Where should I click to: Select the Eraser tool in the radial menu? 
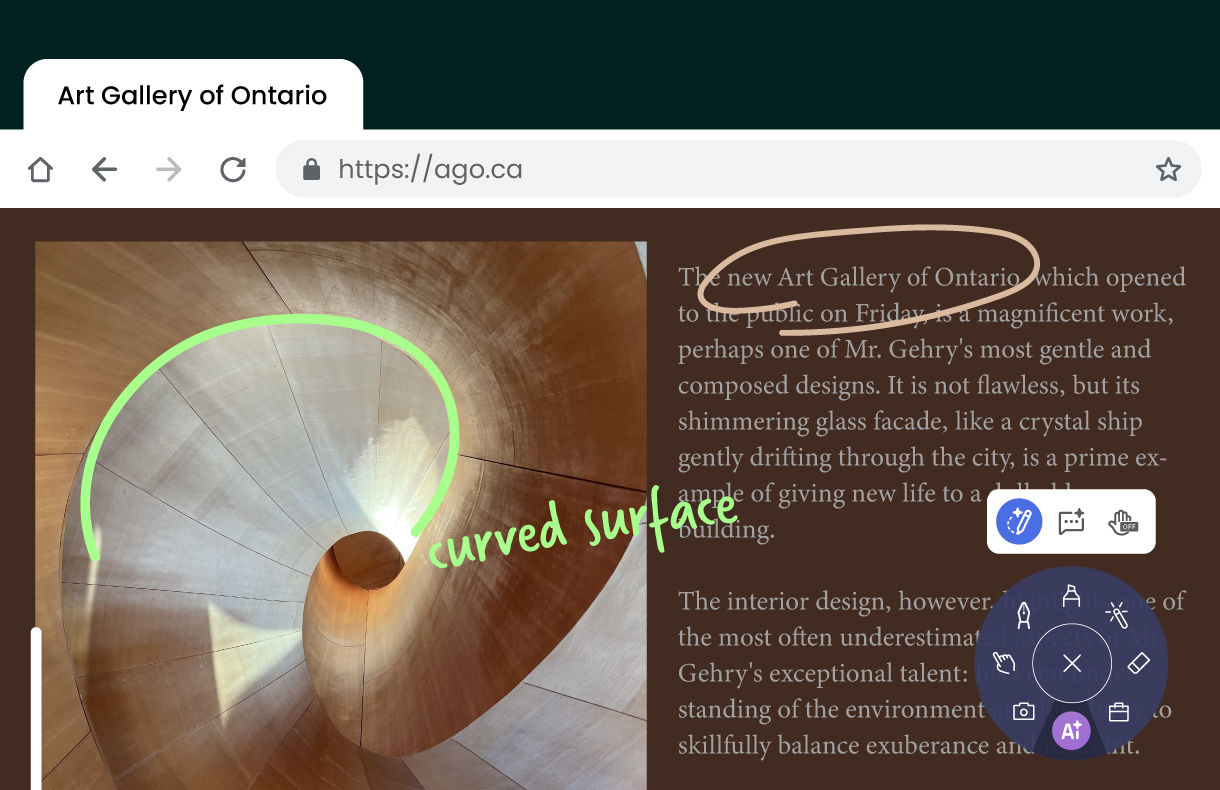pyautogui.click(x=1140, y=663)
